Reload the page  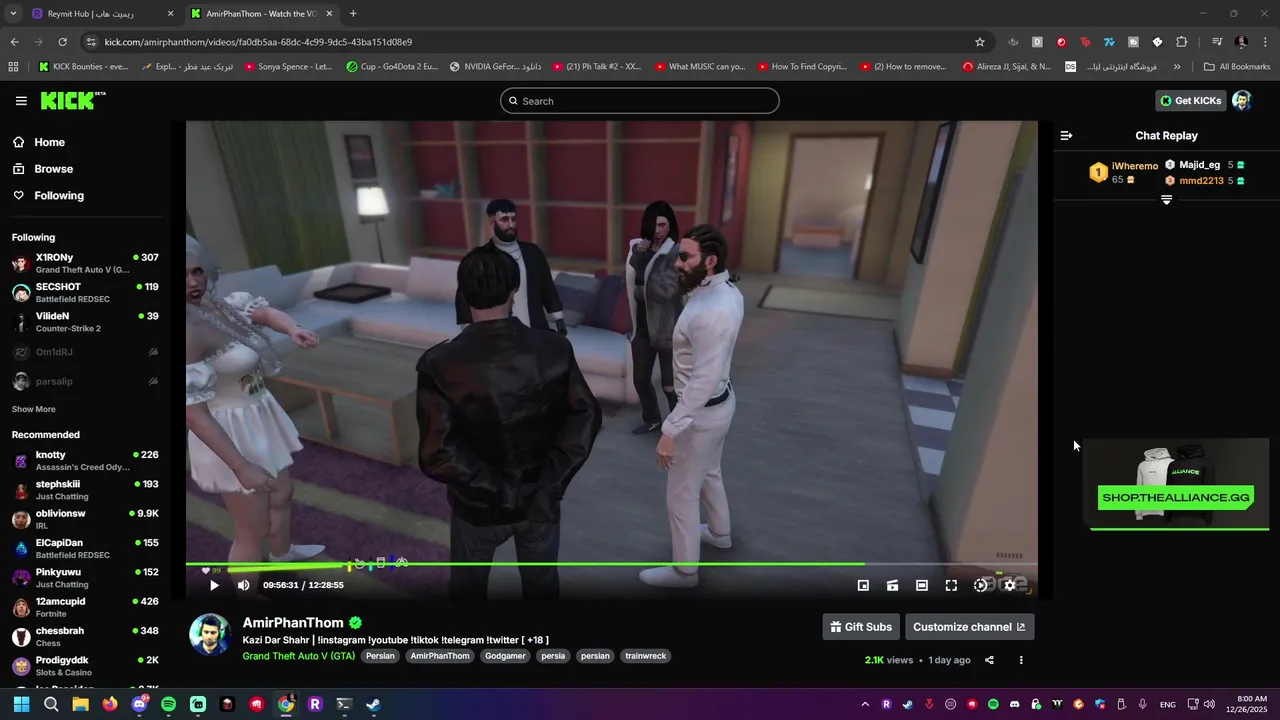pyautogui.click(x=62, y=42)
